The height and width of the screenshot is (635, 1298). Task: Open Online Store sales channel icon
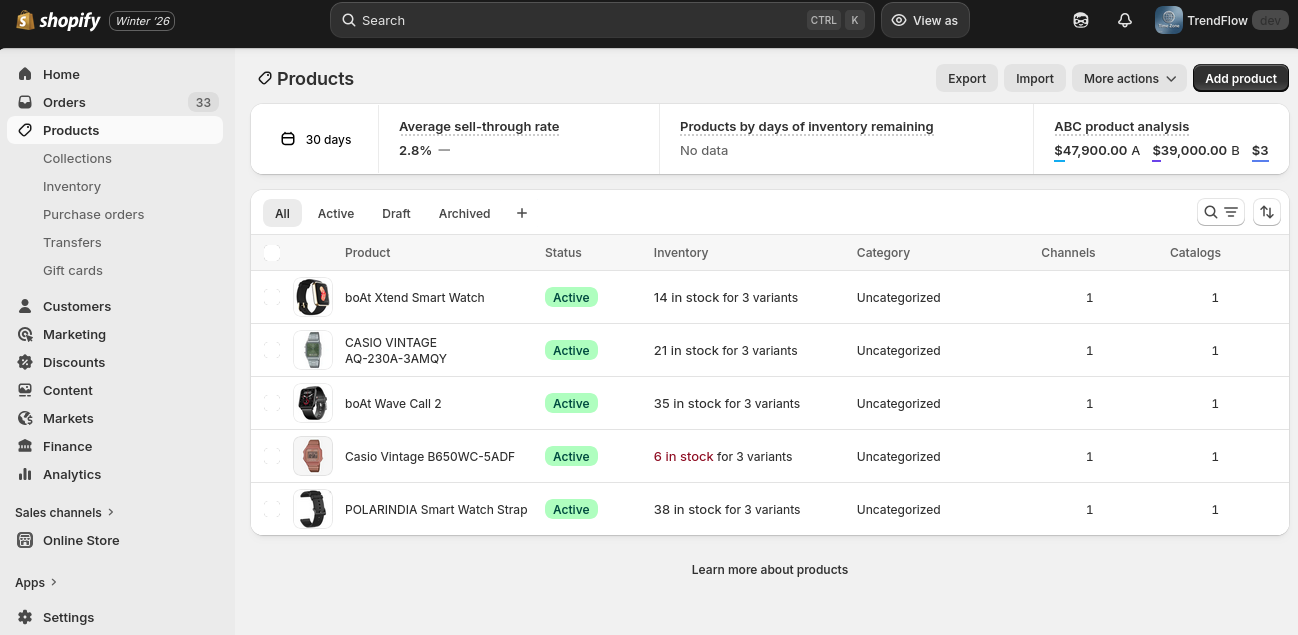coord(25,540)
